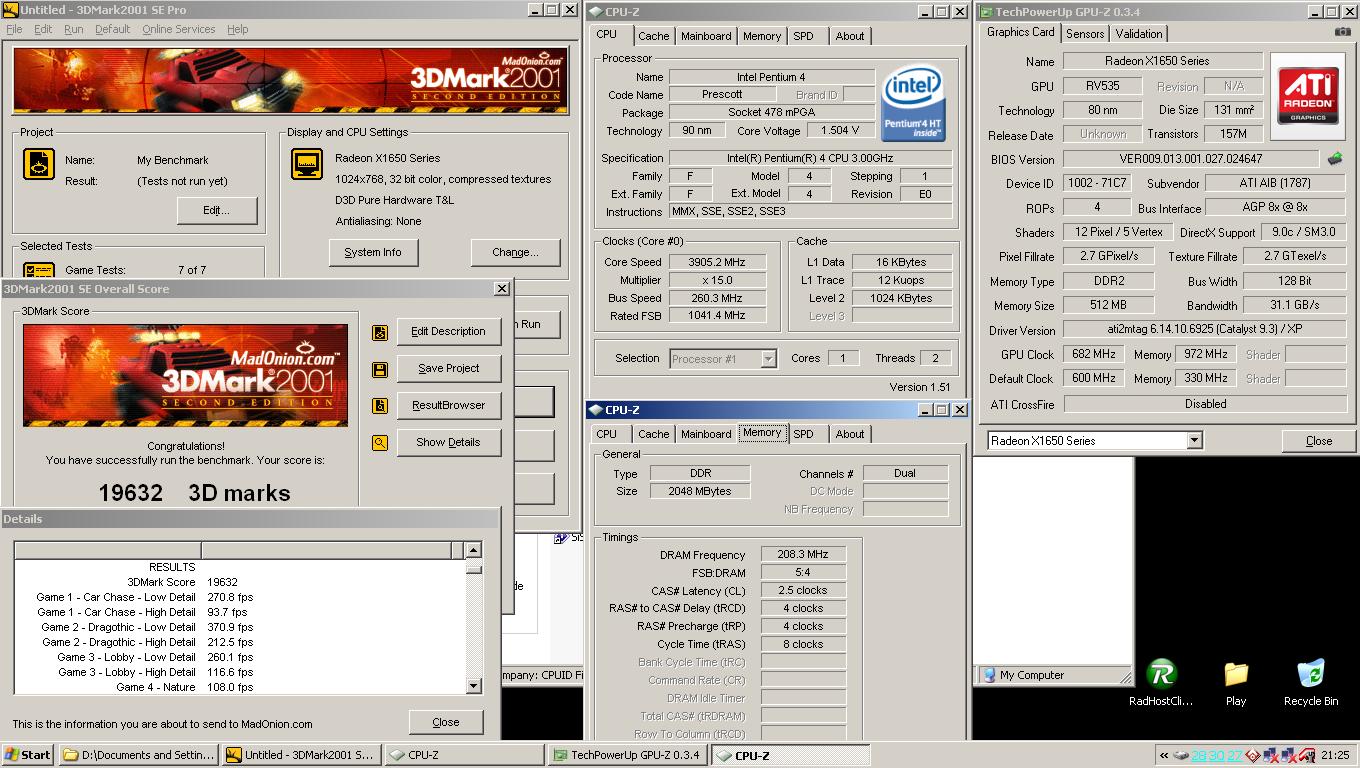Click the red diamond tray icon

pos(1253,755)
